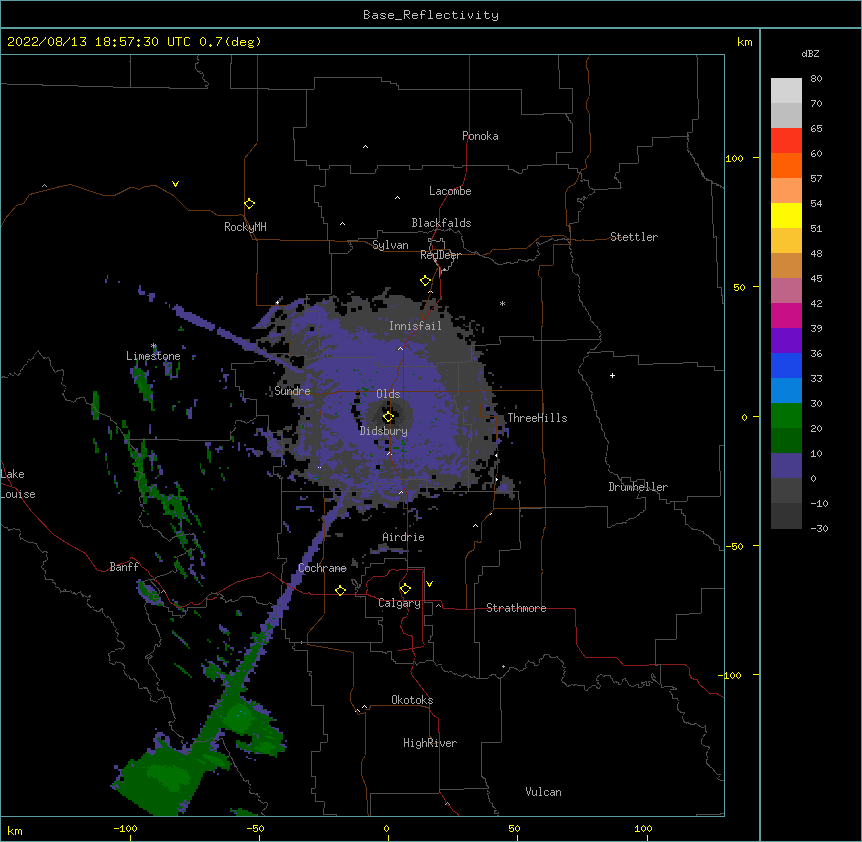Viewport: 862px width, 842px height.
Task: Pick the violet 36-39 dBZ legend swatch
Action: 786,341
